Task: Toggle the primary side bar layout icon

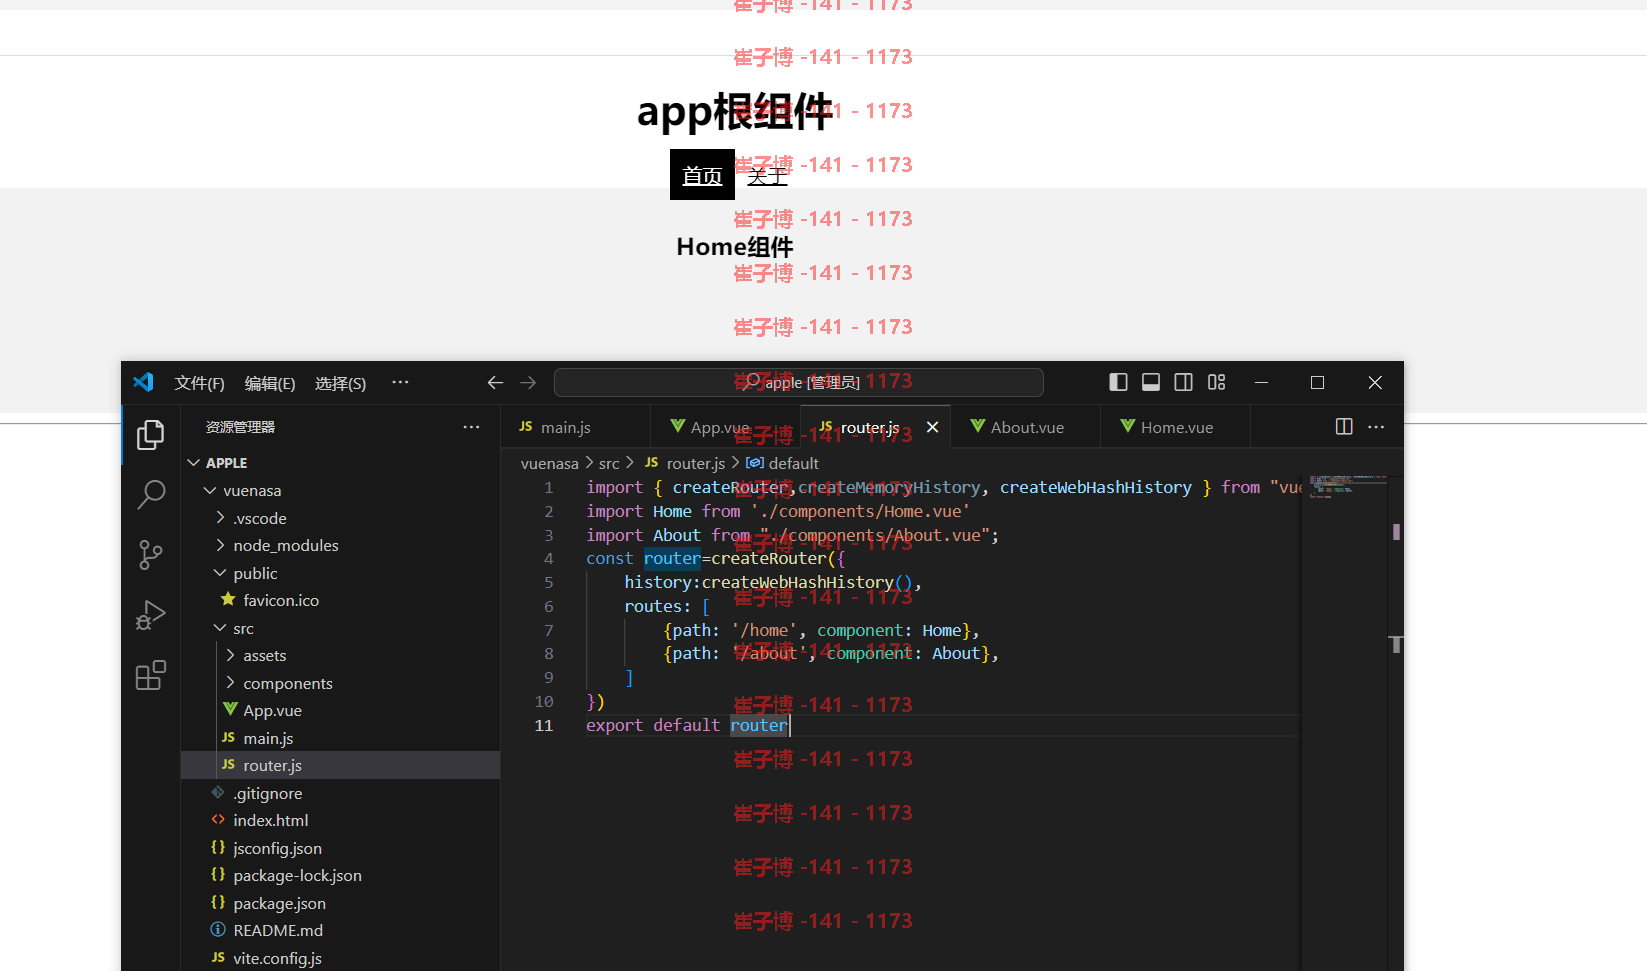Action: 1118,382
